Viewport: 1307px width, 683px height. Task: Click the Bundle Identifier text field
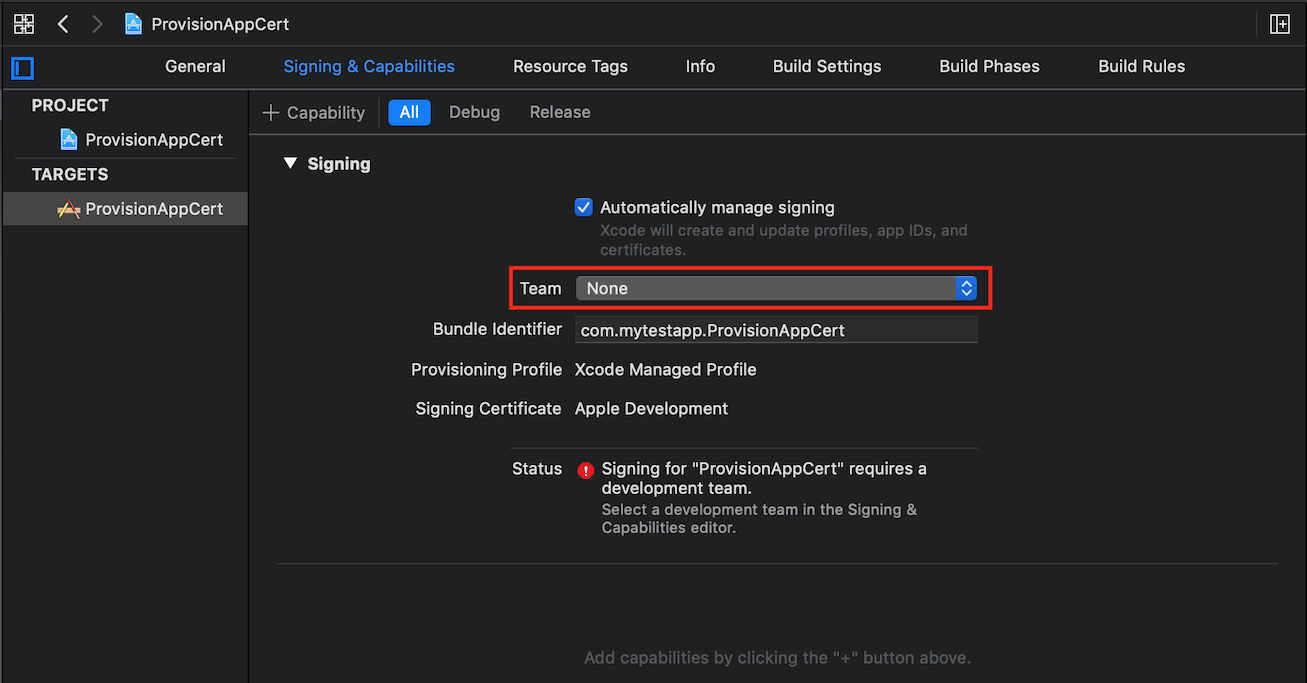pos(775,330)
